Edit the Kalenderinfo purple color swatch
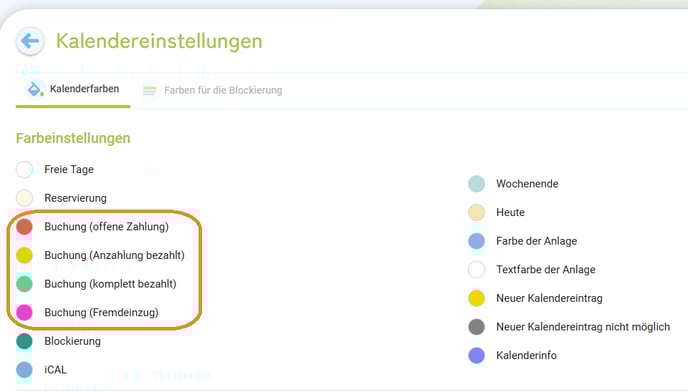Screen dimensions: 688x392 pos(476,355)
